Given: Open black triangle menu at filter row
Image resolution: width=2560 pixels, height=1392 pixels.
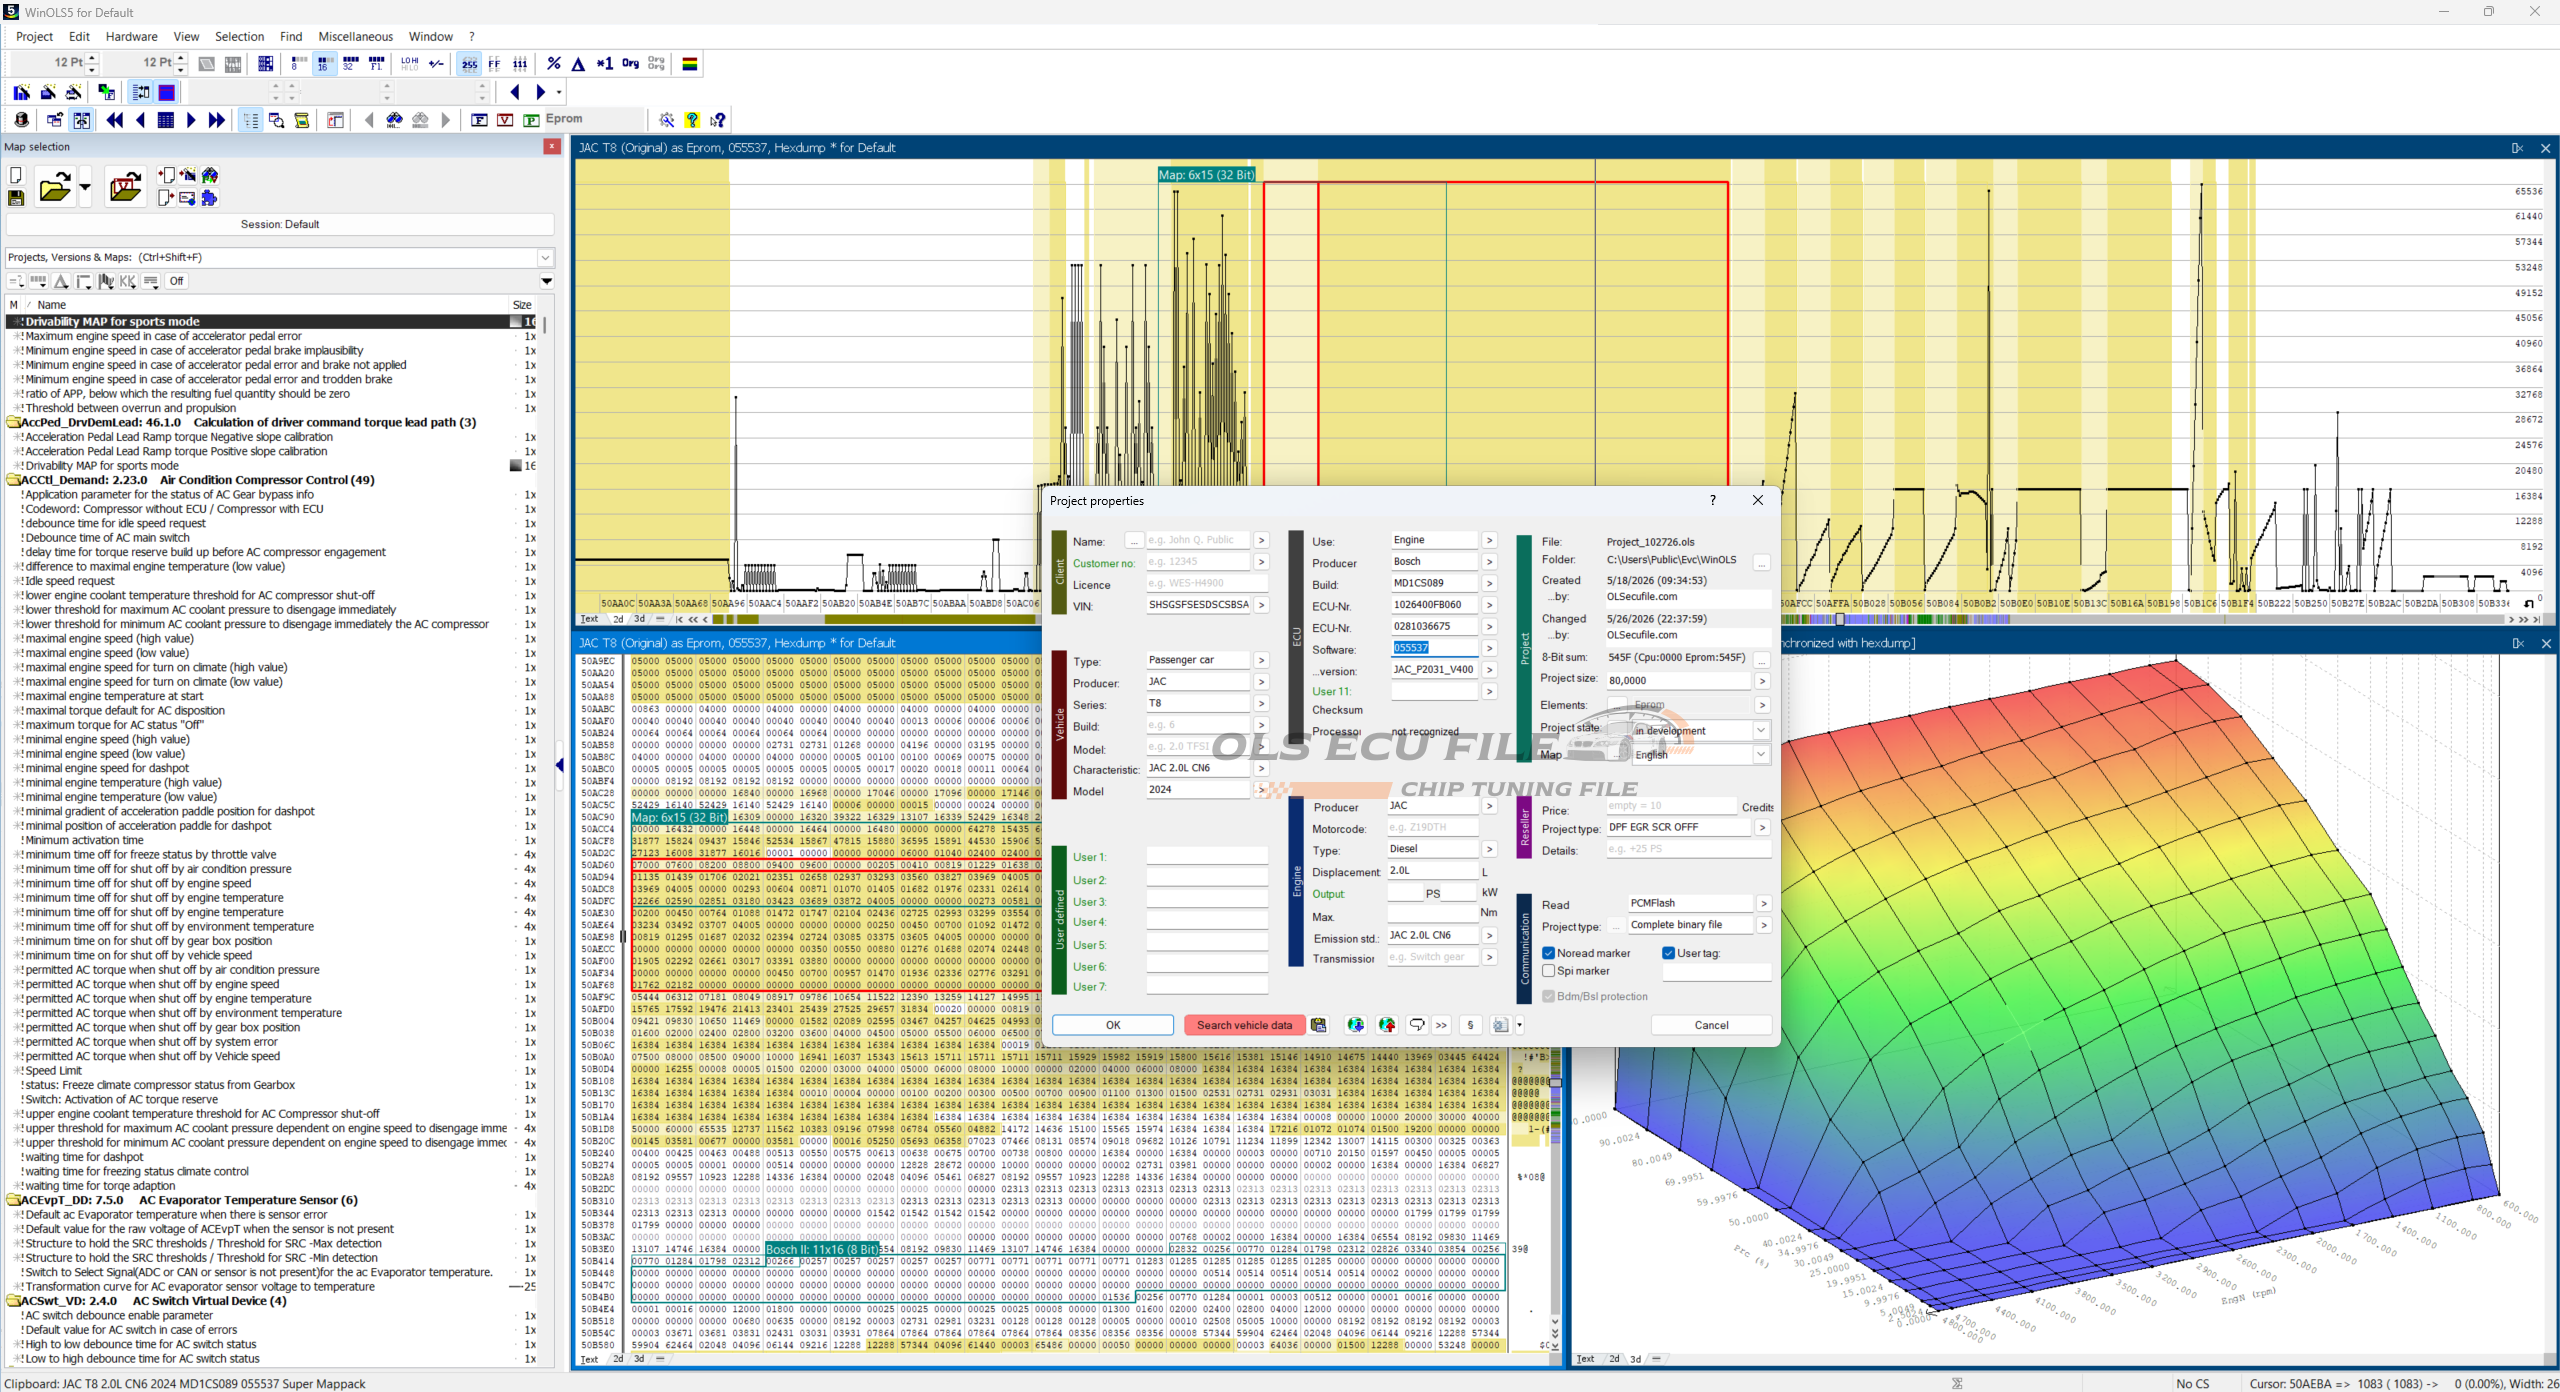Looking at the screenshot, I should tap(547, 281).
